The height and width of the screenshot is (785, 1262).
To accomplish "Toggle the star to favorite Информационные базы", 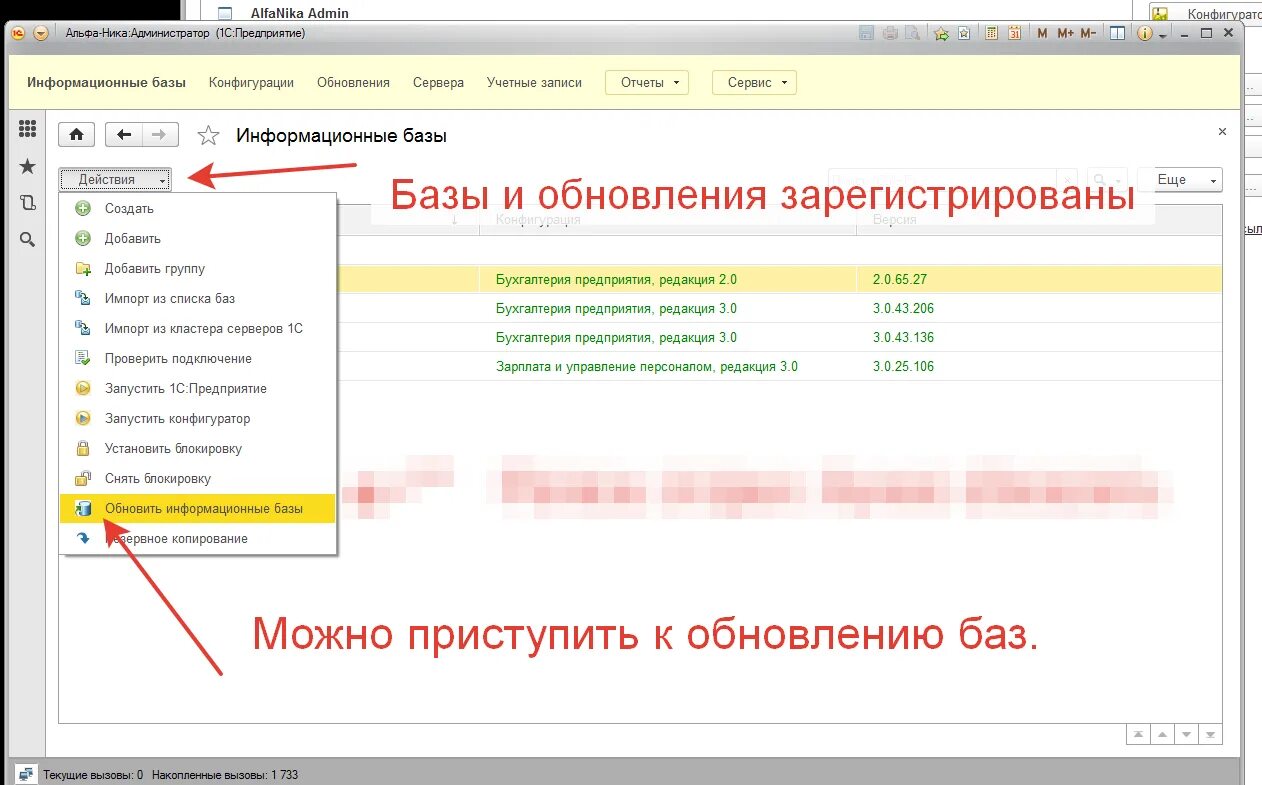I will [x=207, y=134].
